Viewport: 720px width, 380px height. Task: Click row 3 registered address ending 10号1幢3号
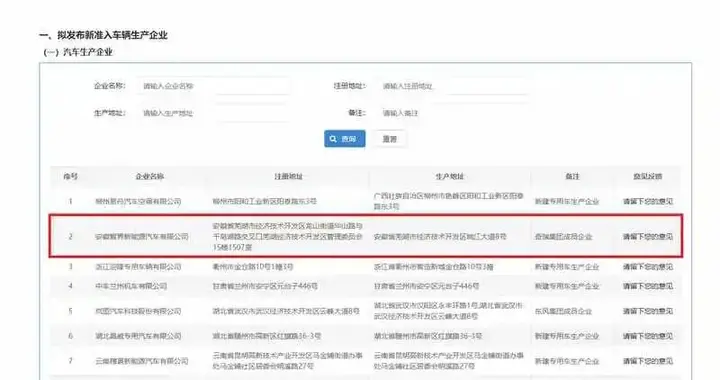point(253,267)
